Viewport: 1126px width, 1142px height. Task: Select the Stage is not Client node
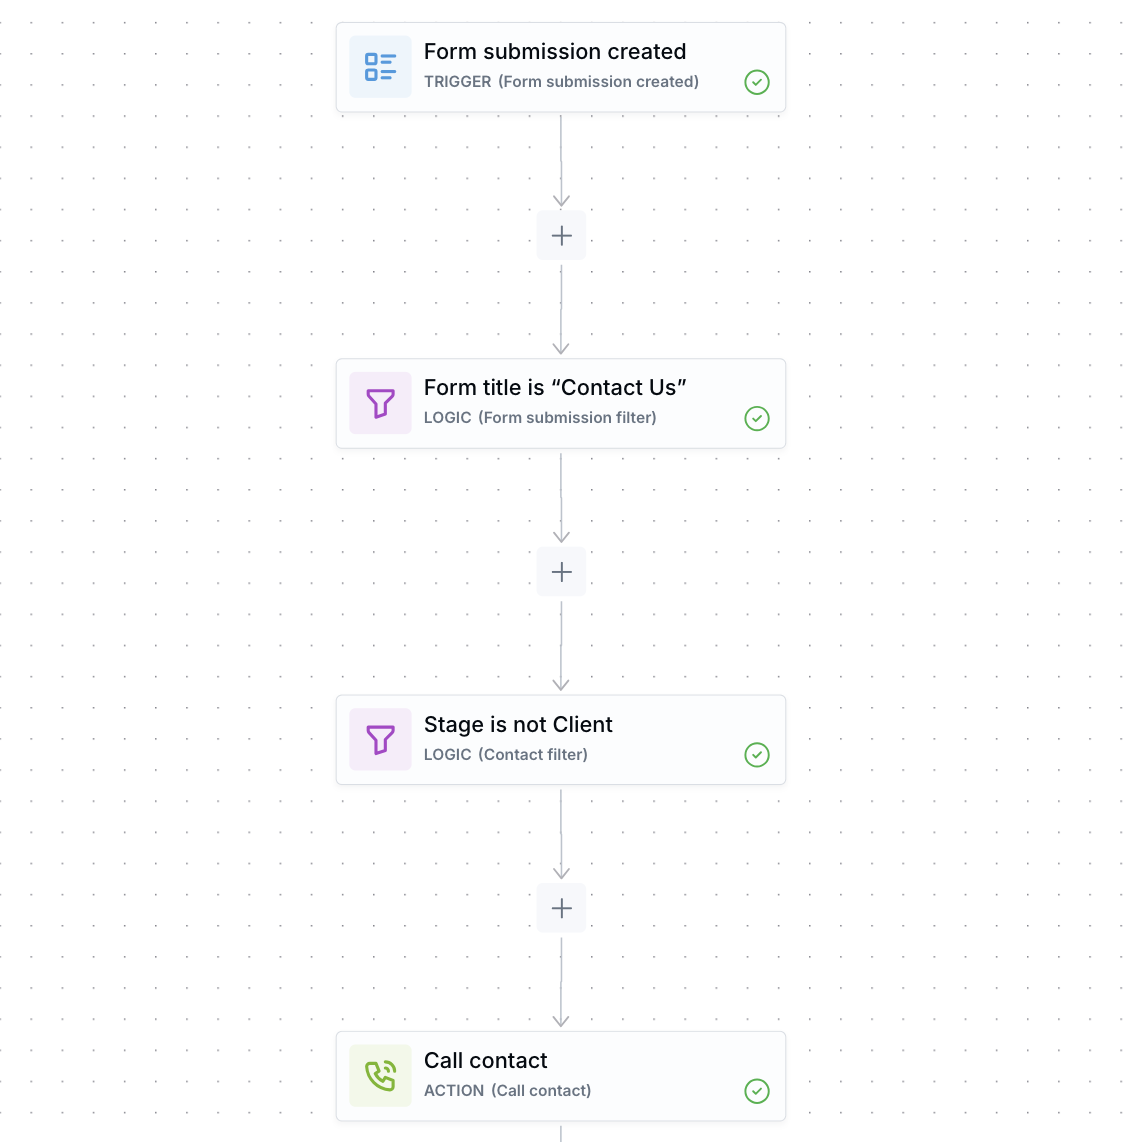pyautogui.click(x=561, y=740)
